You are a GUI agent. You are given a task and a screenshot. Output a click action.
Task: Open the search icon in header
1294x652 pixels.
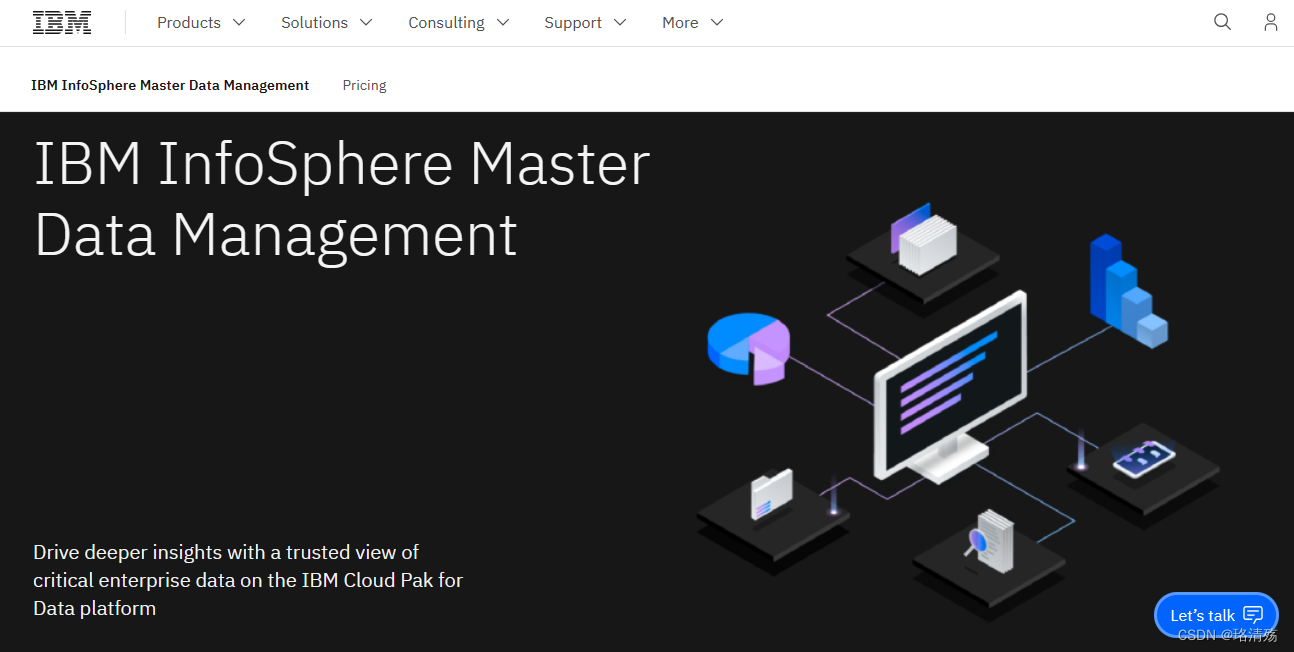click(1222, 22)
